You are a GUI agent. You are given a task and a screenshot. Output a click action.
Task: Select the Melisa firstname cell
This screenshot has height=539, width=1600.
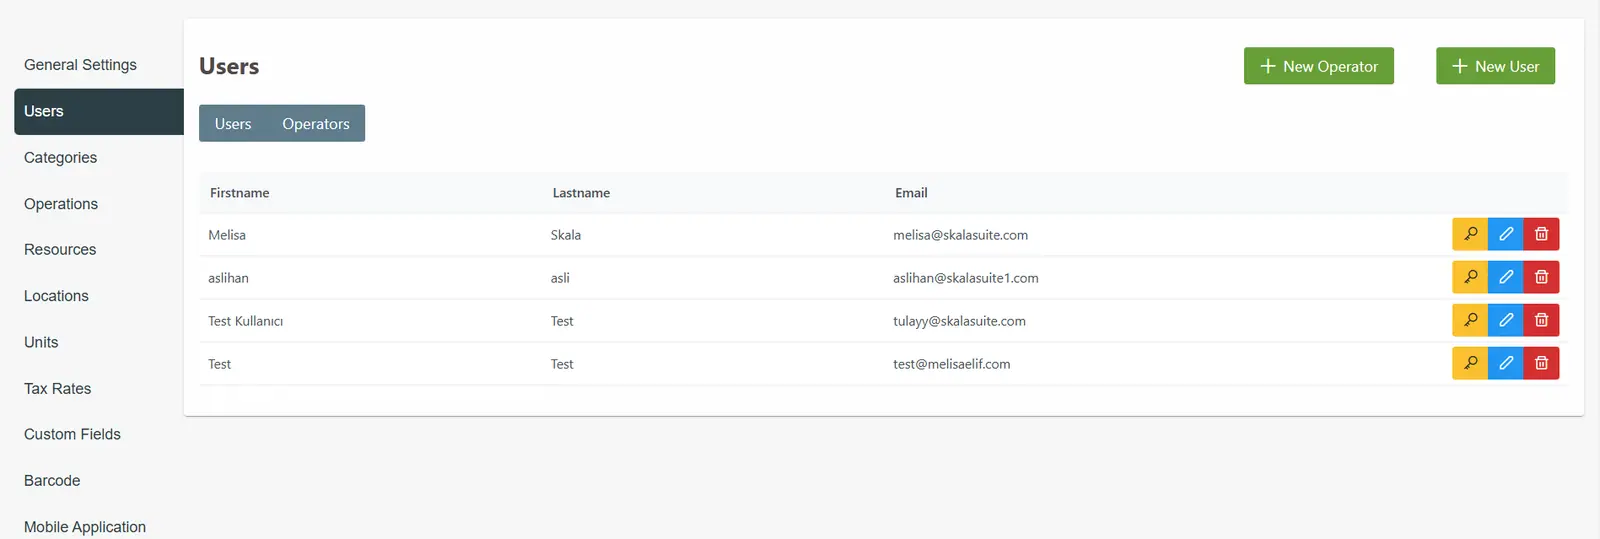coord(227,235)
